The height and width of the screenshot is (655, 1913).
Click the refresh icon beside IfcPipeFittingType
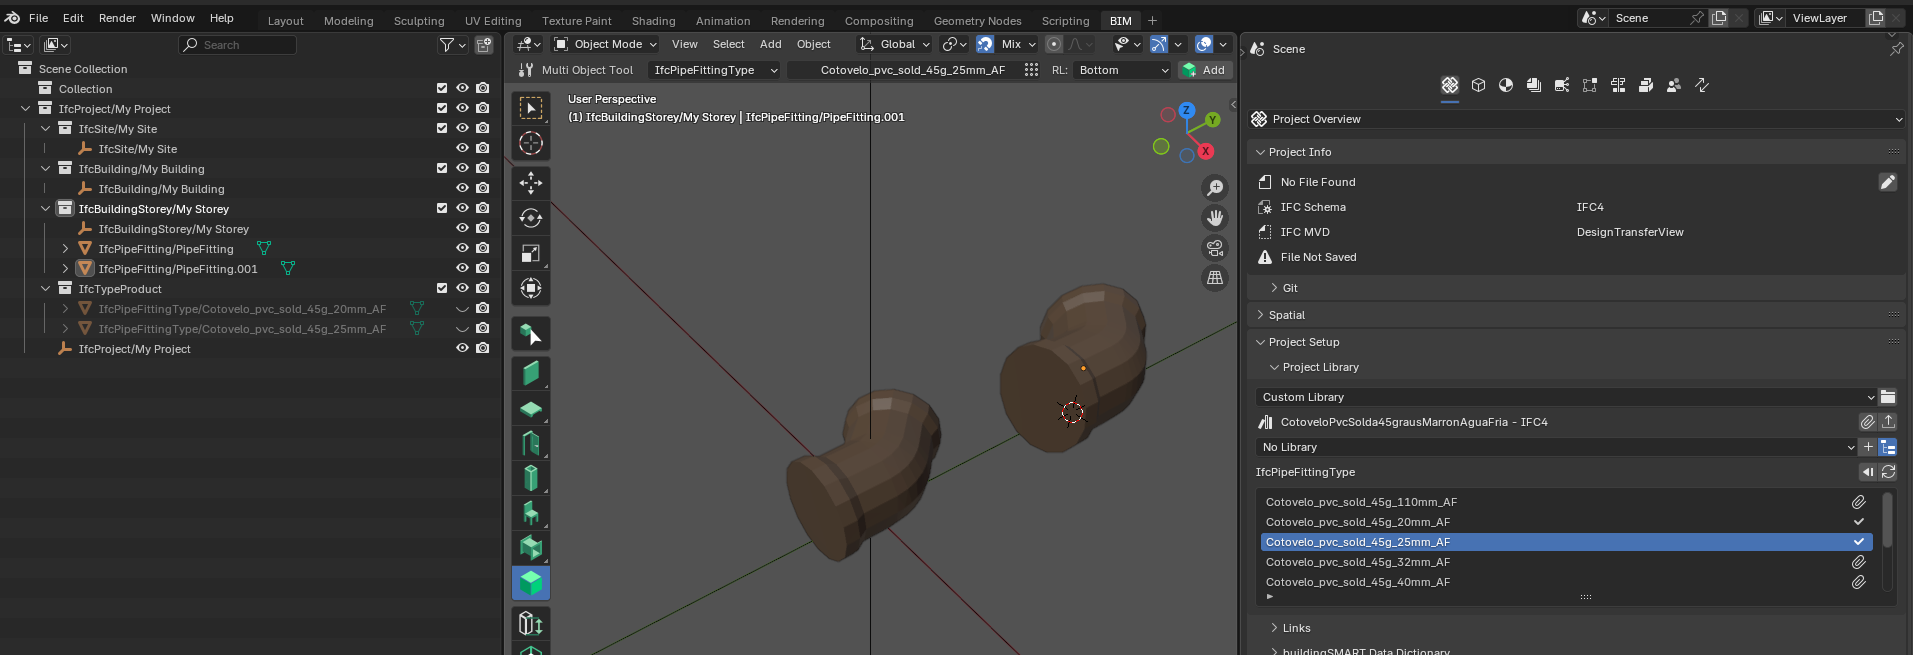[x=1888, y=472]
